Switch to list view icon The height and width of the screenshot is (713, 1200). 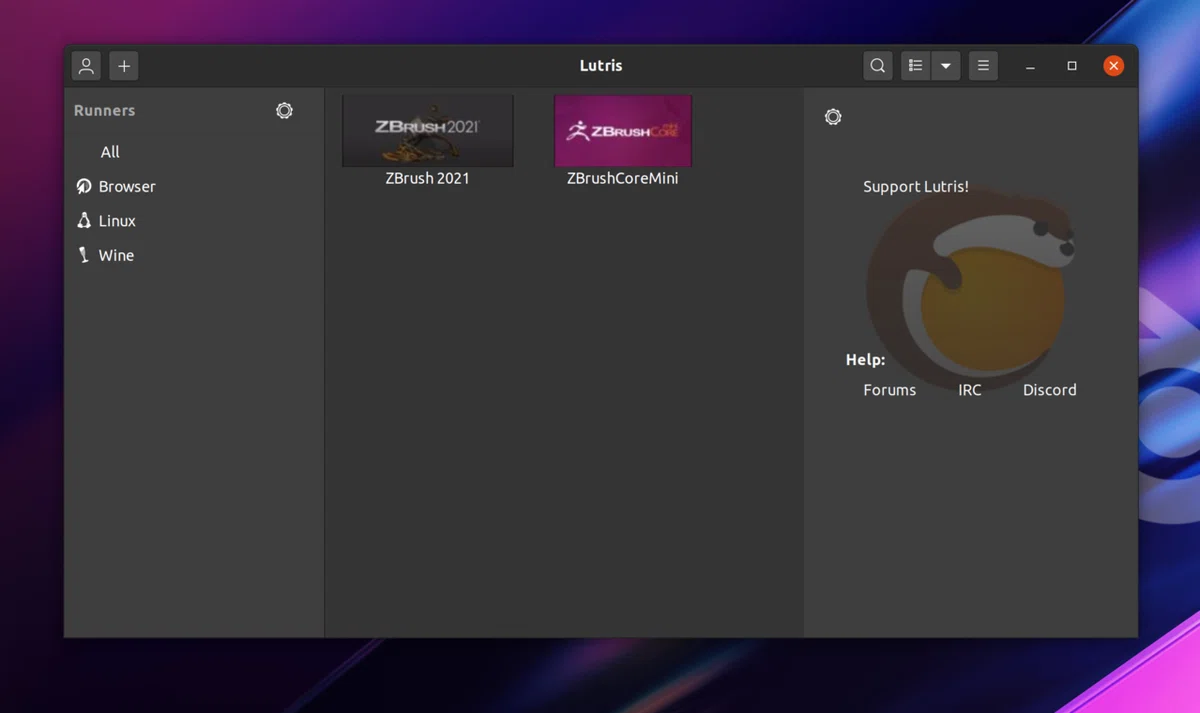(x=915, y=66)
